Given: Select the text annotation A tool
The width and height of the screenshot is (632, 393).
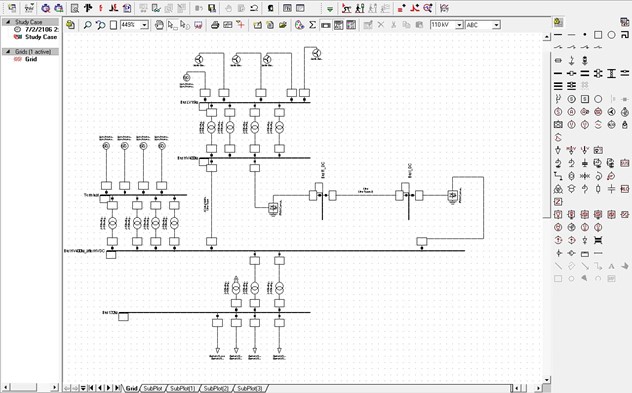Looking at the screenshot, I should coord(611,266).
